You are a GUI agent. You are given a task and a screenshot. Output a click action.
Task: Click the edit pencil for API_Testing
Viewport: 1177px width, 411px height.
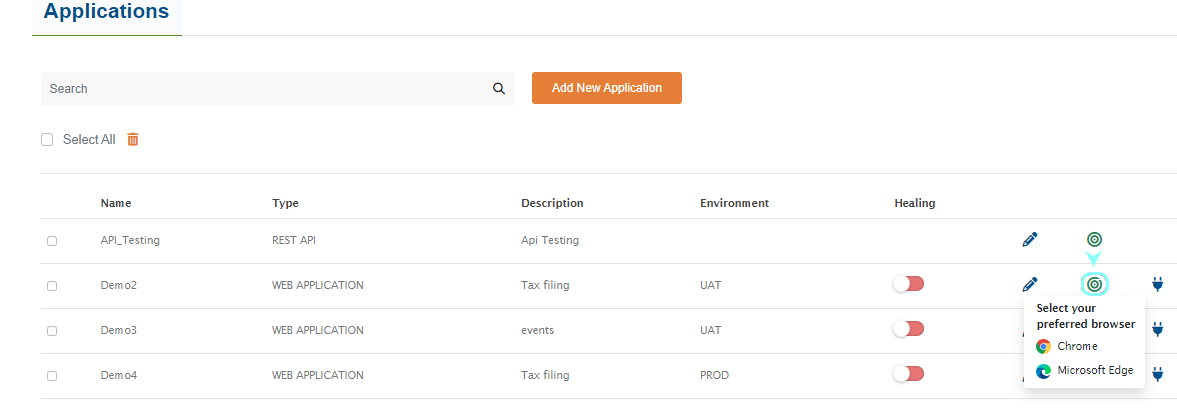1030,240
